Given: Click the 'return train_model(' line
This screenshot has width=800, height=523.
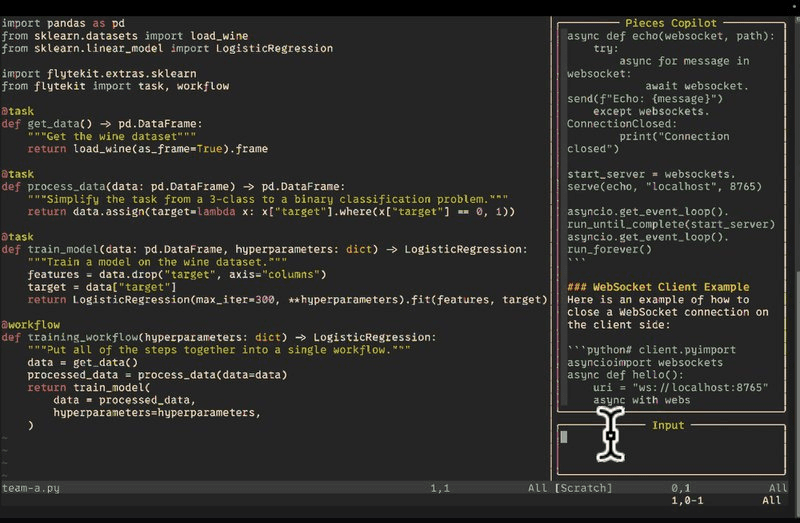Looking at the screenshot, I should pos(89,387).
